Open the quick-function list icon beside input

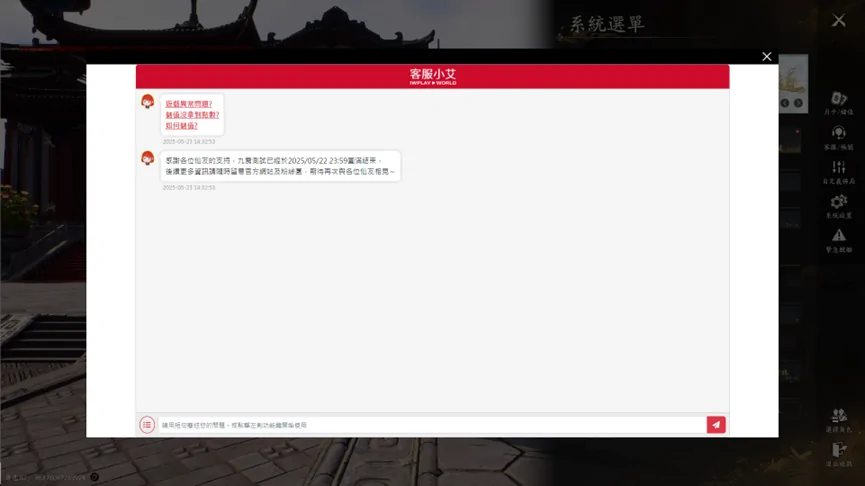click(x=147, y=425)
